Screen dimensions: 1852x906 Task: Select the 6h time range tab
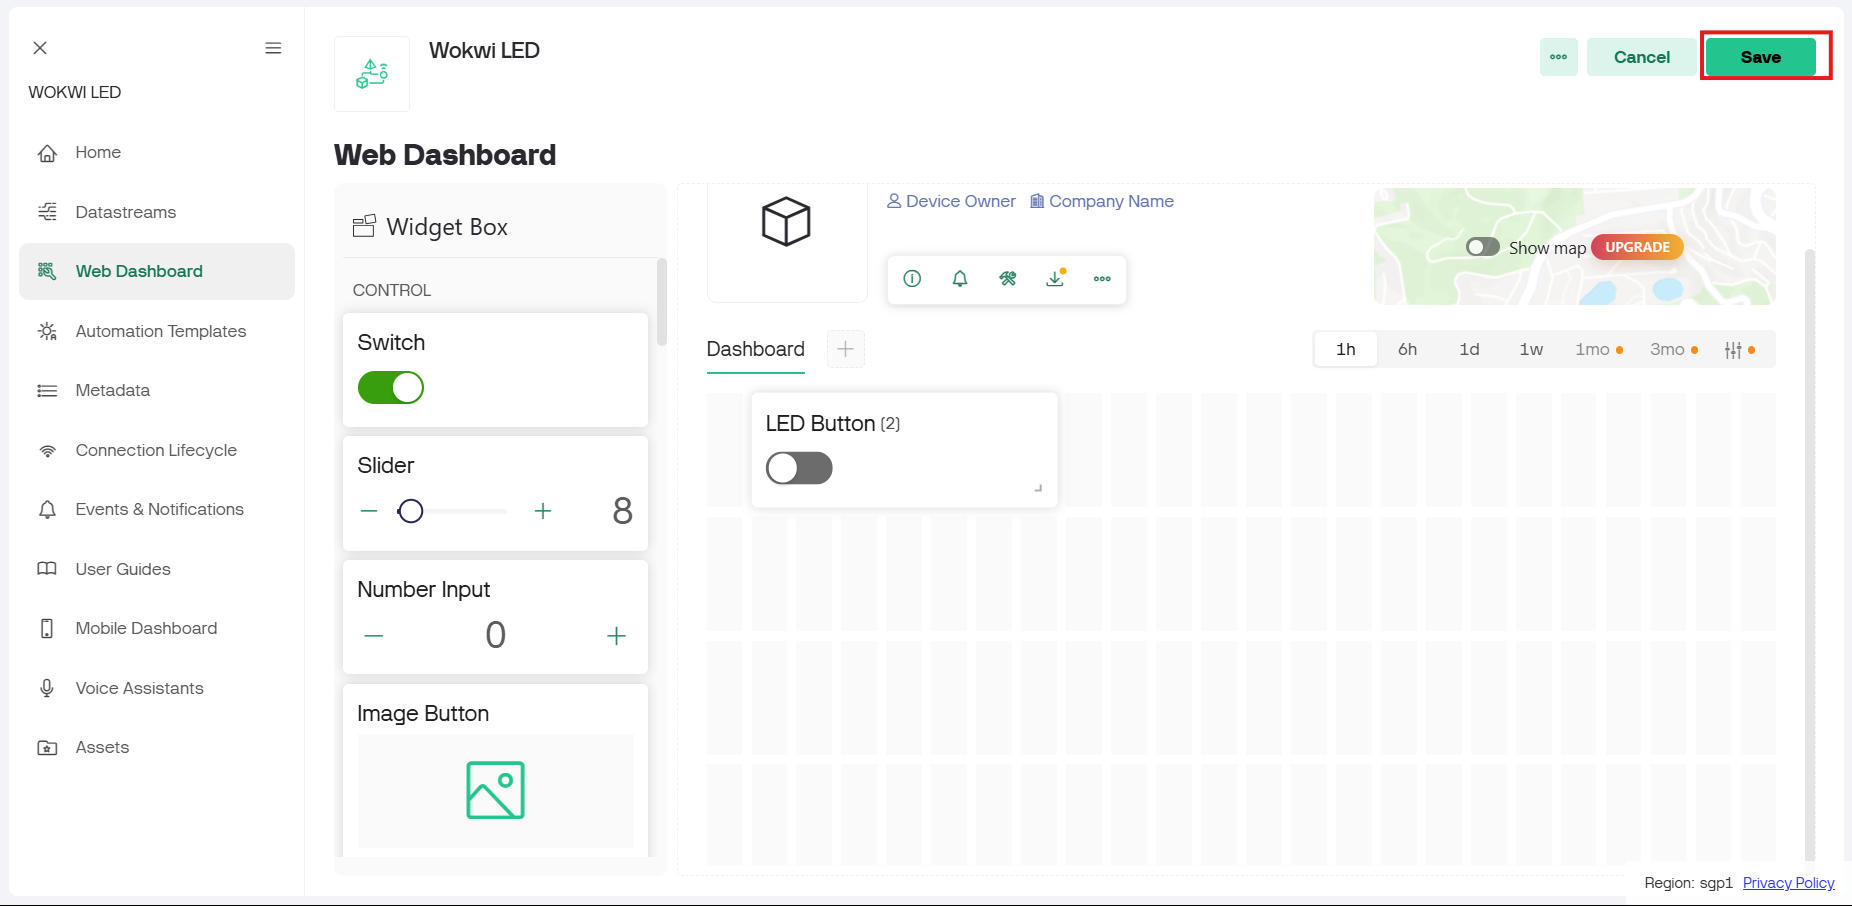1407,349
